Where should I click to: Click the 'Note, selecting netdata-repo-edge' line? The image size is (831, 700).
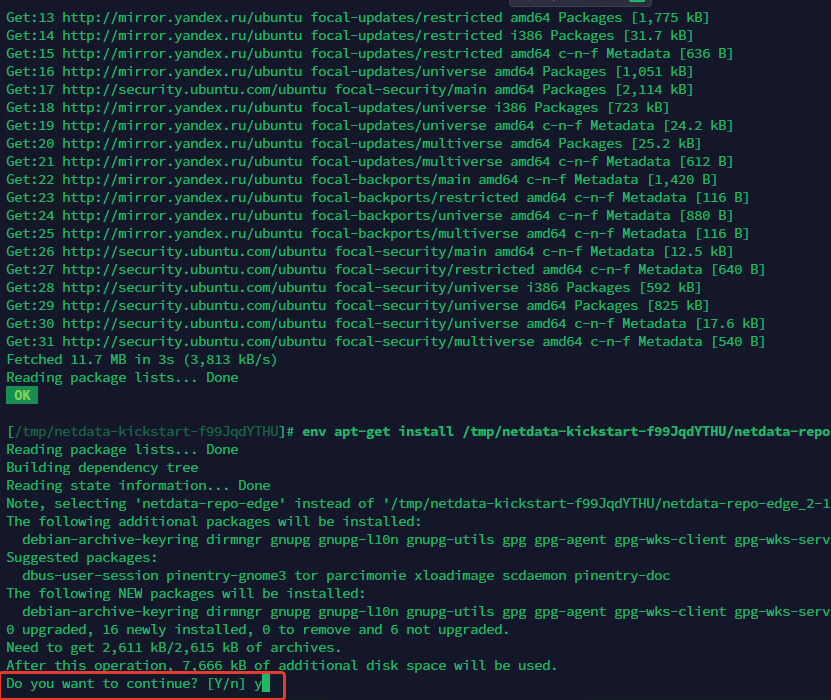(418, 503)
